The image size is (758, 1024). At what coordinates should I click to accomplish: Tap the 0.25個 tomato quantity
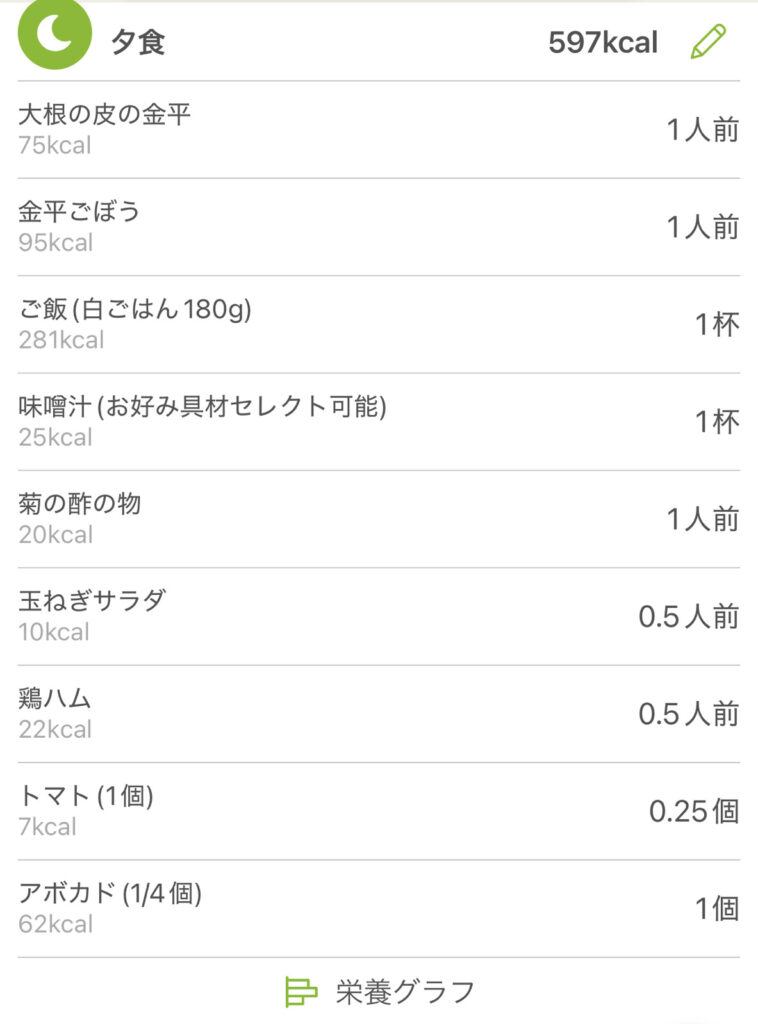tap(693, 811)
